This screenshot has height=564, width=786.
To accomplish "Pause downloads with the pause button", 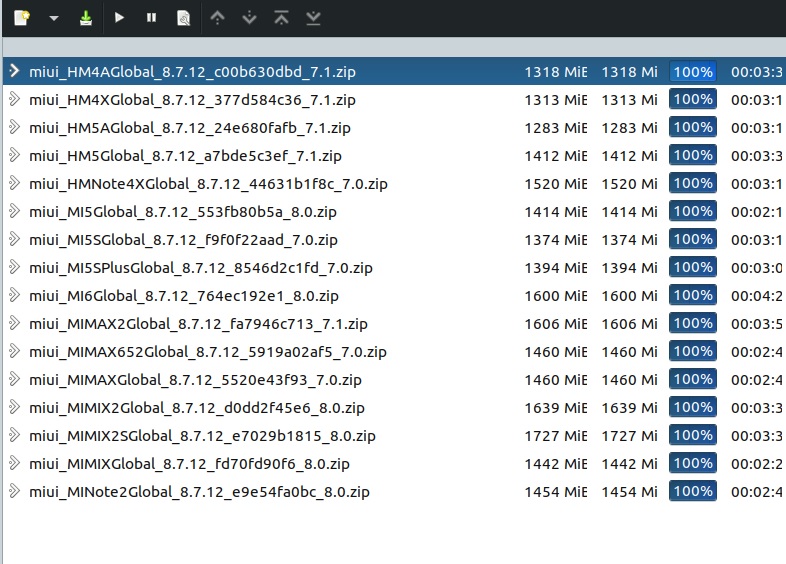I will (x=151, y=18).
